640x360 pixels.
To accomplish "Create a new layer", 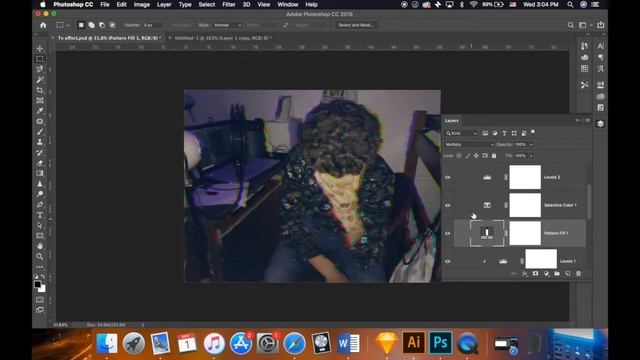I will [568, 274].
